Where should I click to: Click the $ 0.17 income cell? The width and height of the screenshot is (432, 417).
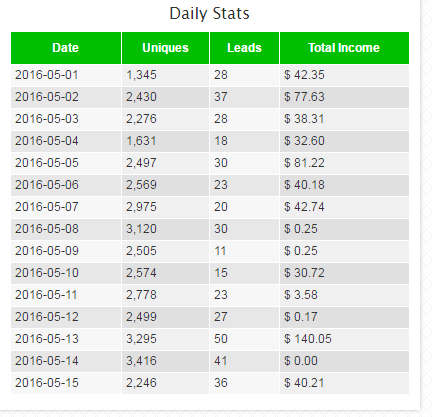344,317
